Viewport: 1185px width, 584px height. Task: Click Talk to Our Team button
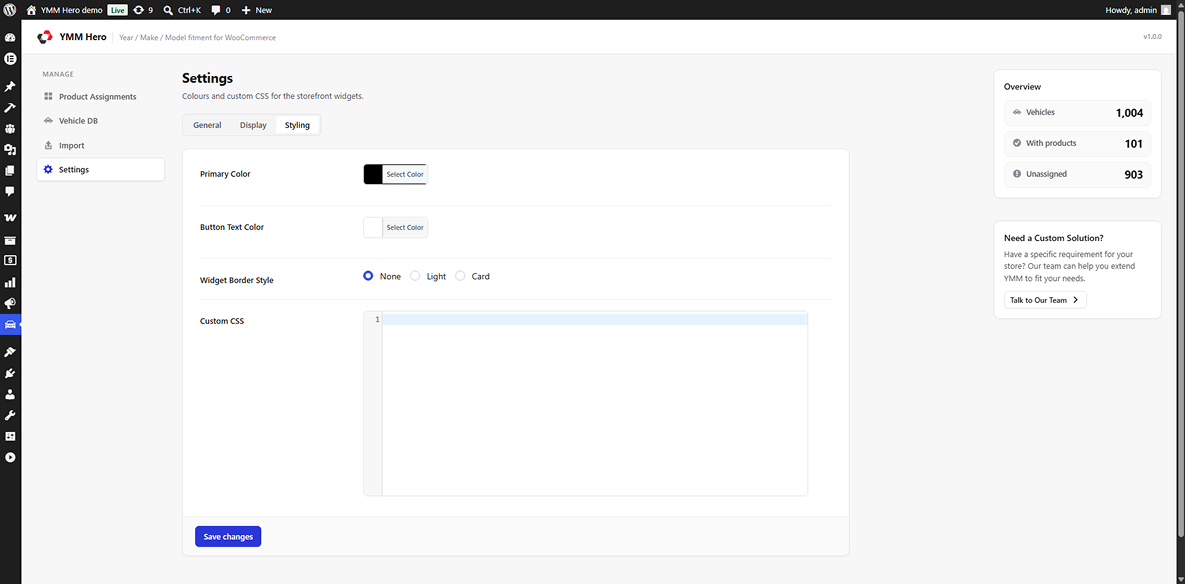(x=1045, y=300)
